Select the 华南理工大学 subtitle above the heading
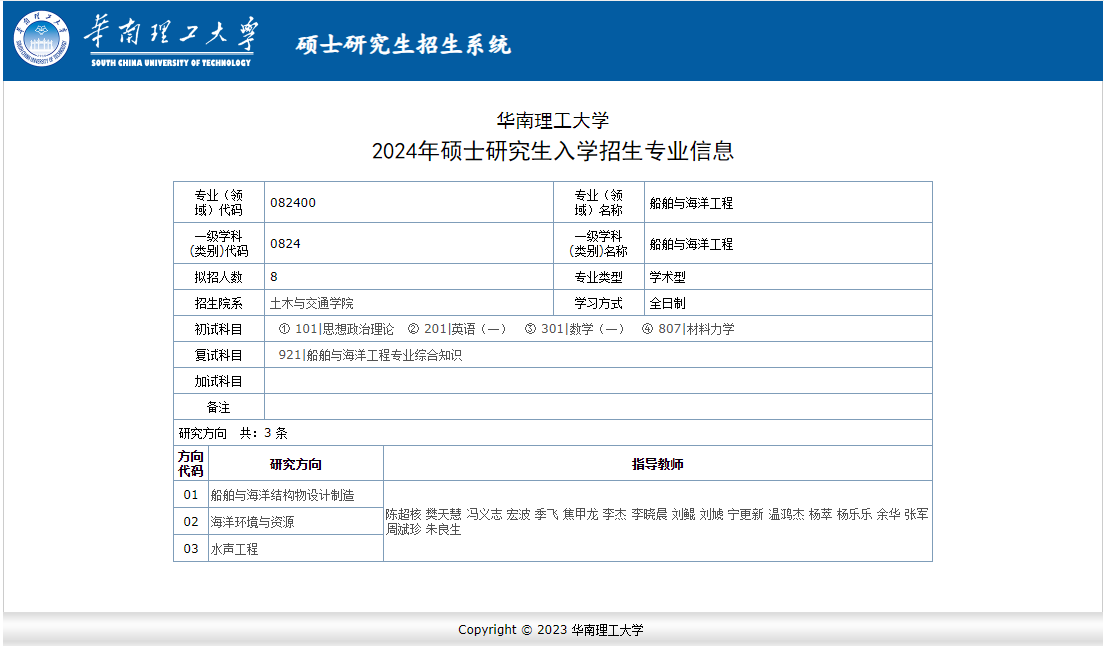Viewport: 1104px width, 646px height. 553,121
